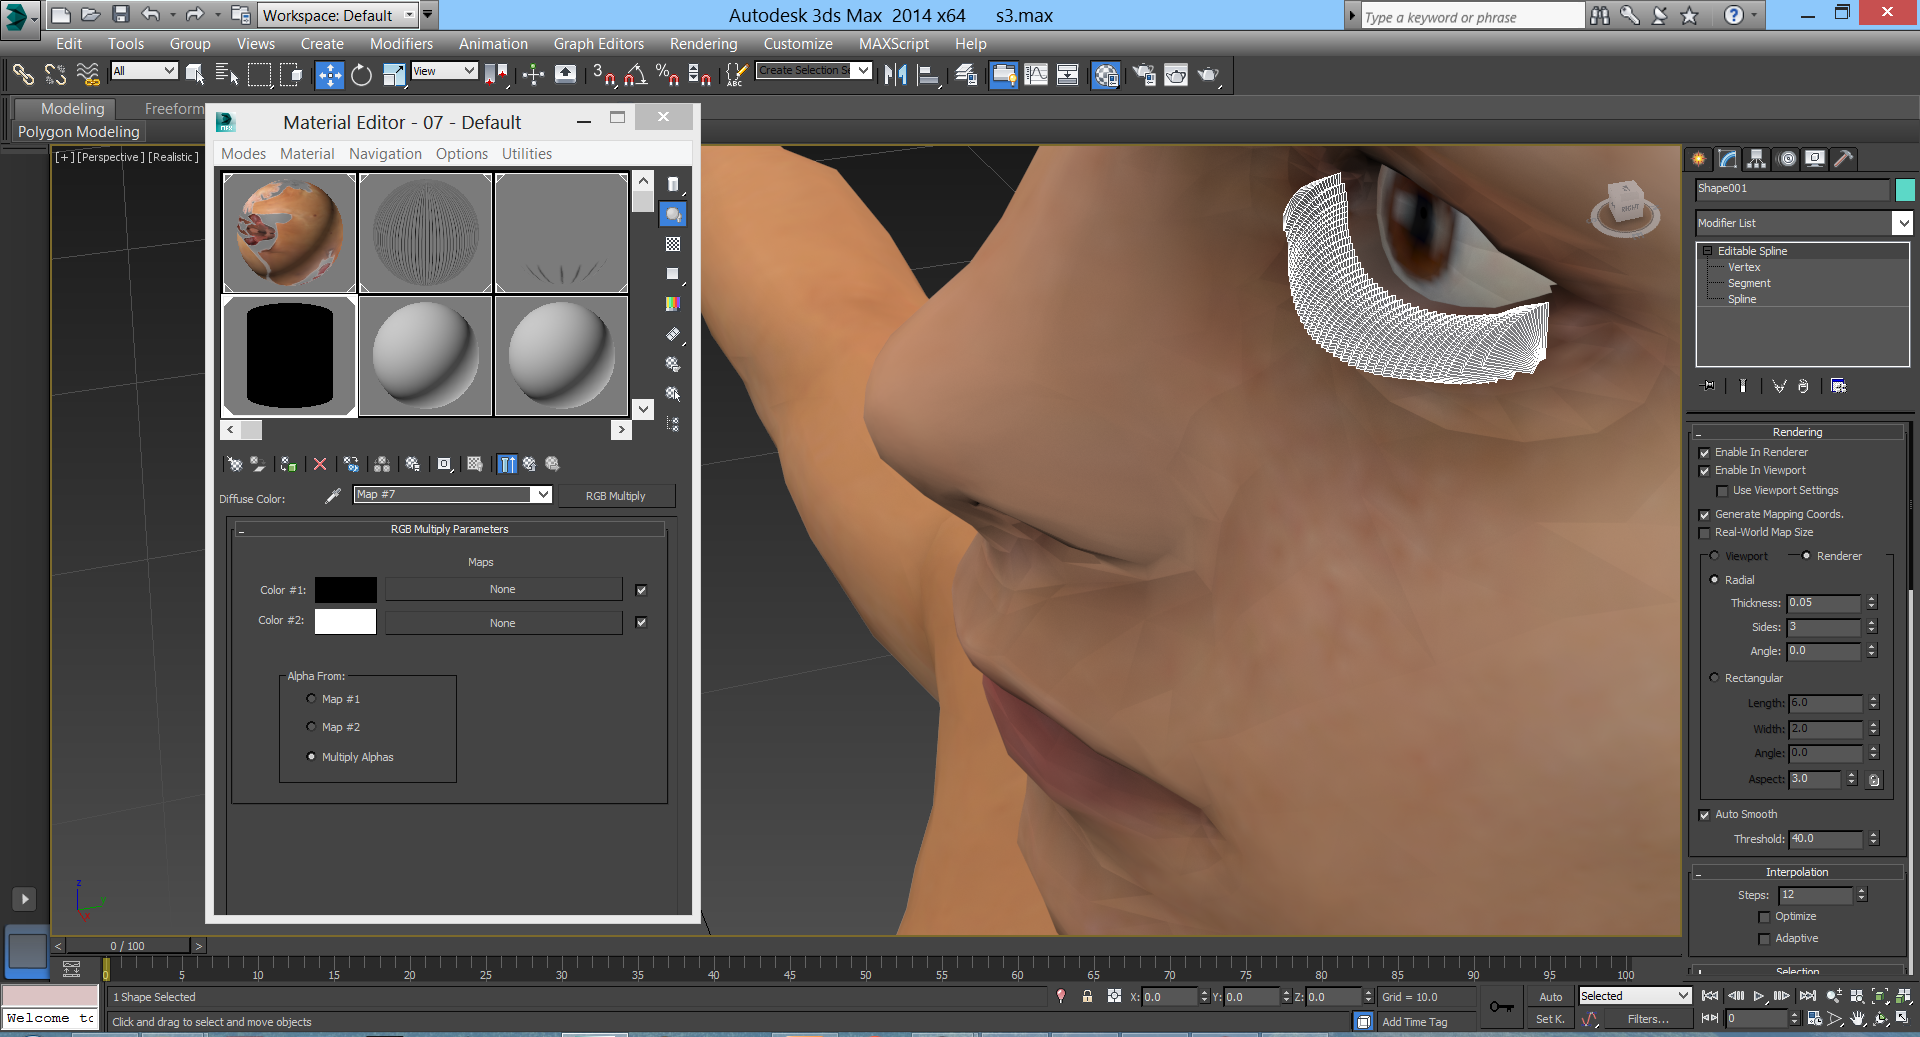The height and width of the screenshot is (1037, 1920).
Task: Pick material from object with eyedropper
Action: pos(333,495)
